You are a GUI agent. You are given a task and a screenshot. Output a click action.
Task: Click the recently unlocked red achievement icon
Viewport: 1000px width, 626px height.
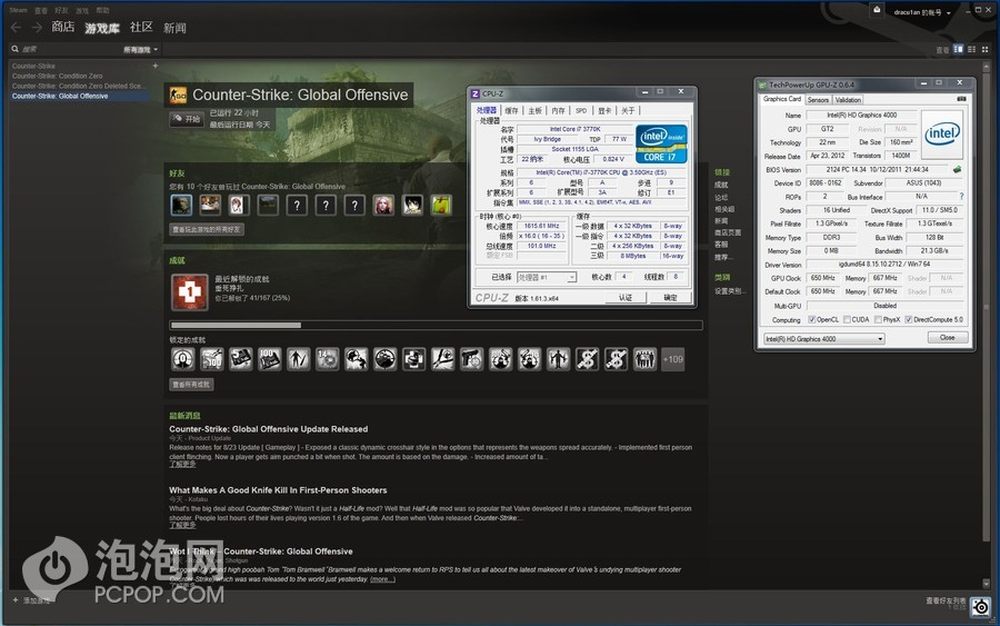click(189, 293)
